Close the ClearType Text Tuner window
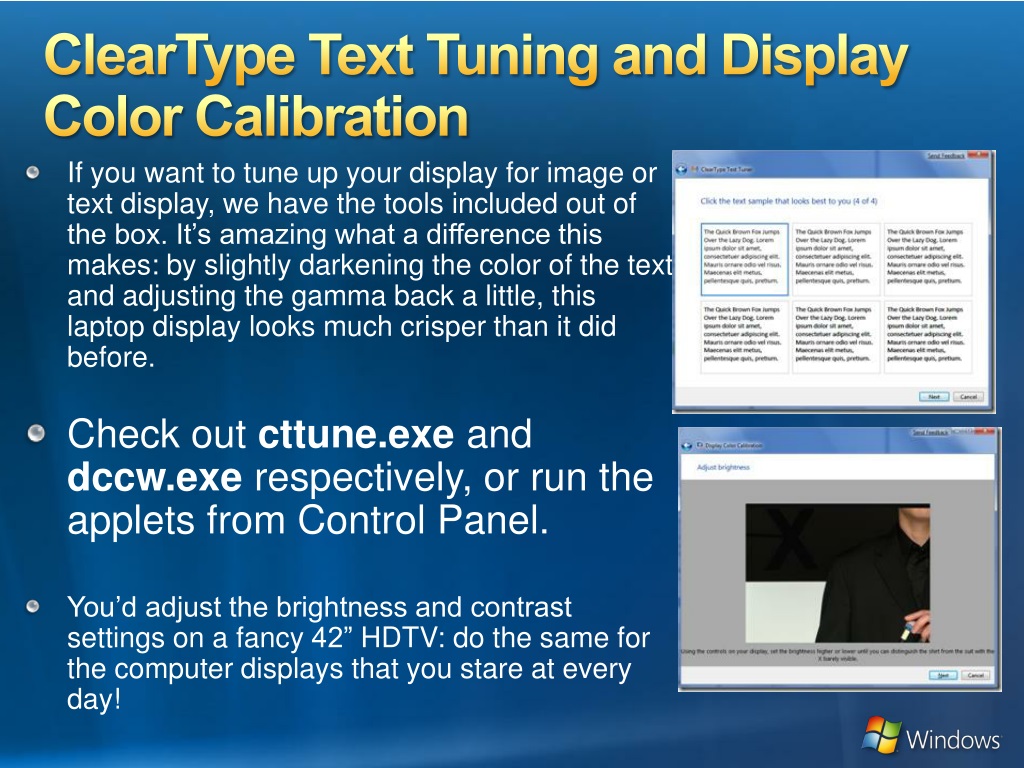1024x768 pixels. pyautogui.click(x=978, y=155)
